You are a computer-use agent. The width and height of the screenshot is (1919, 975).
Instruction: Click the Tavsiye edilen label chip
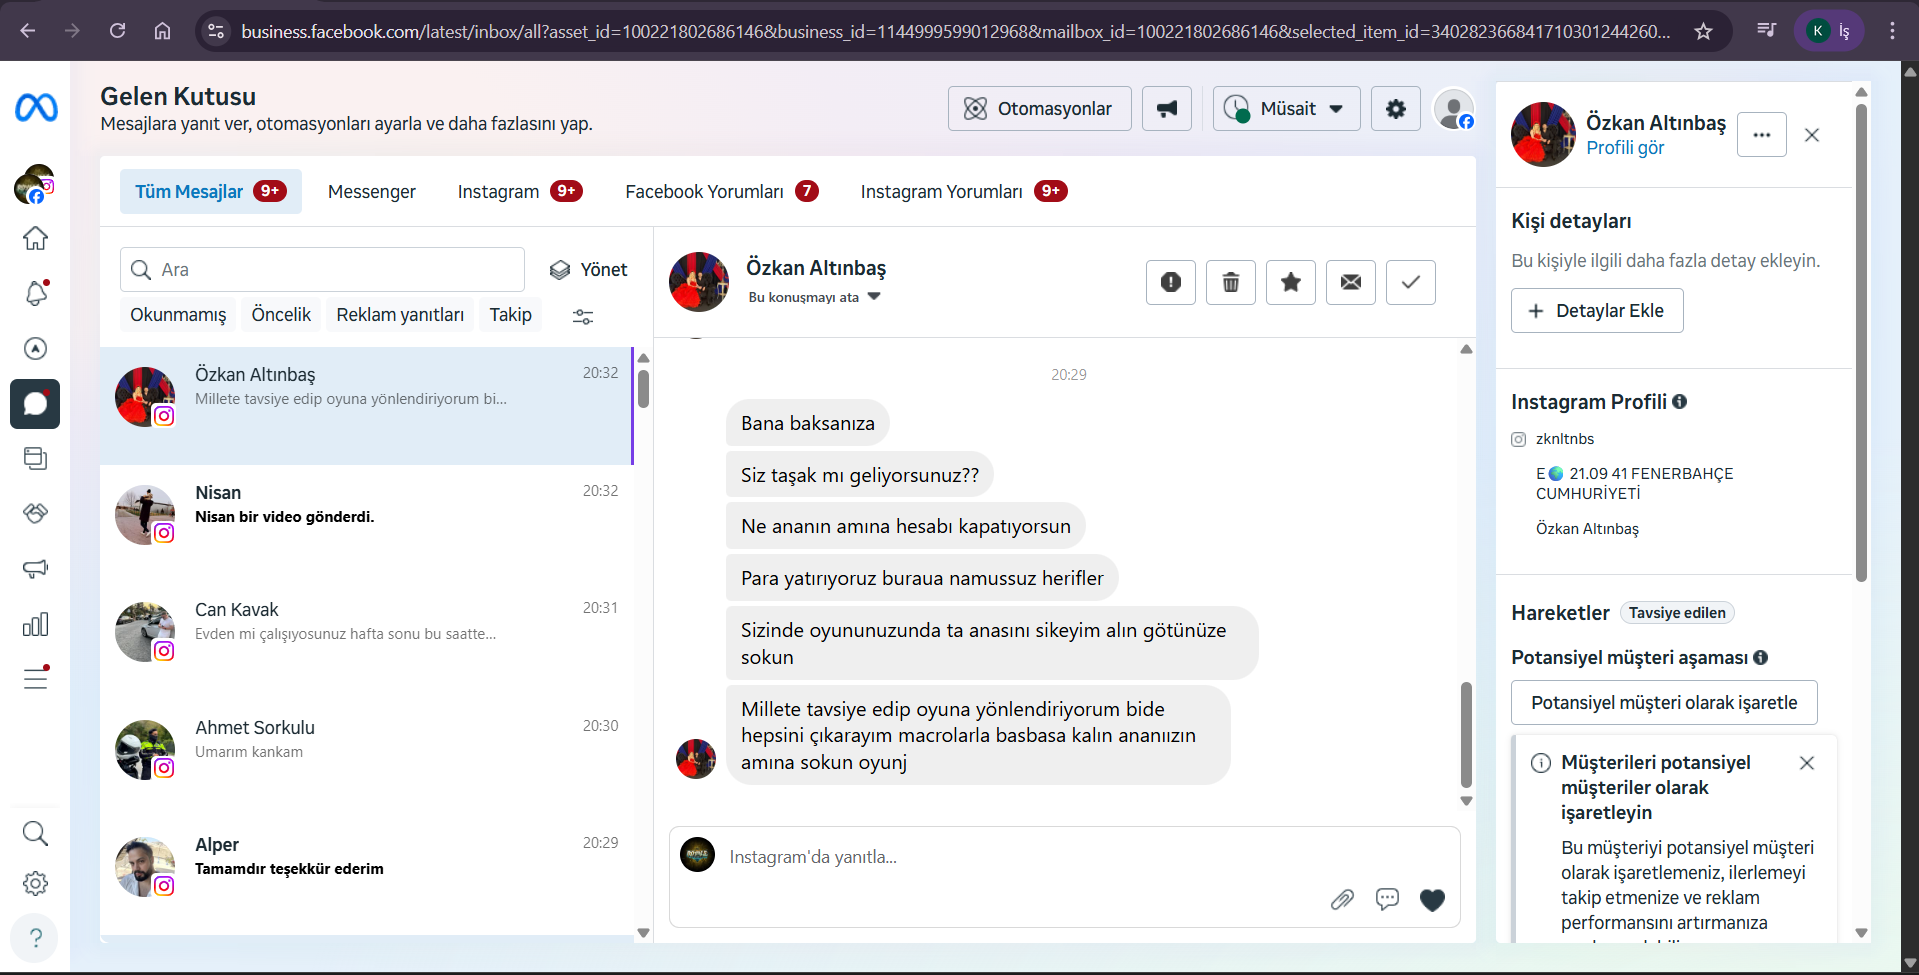1677,613
